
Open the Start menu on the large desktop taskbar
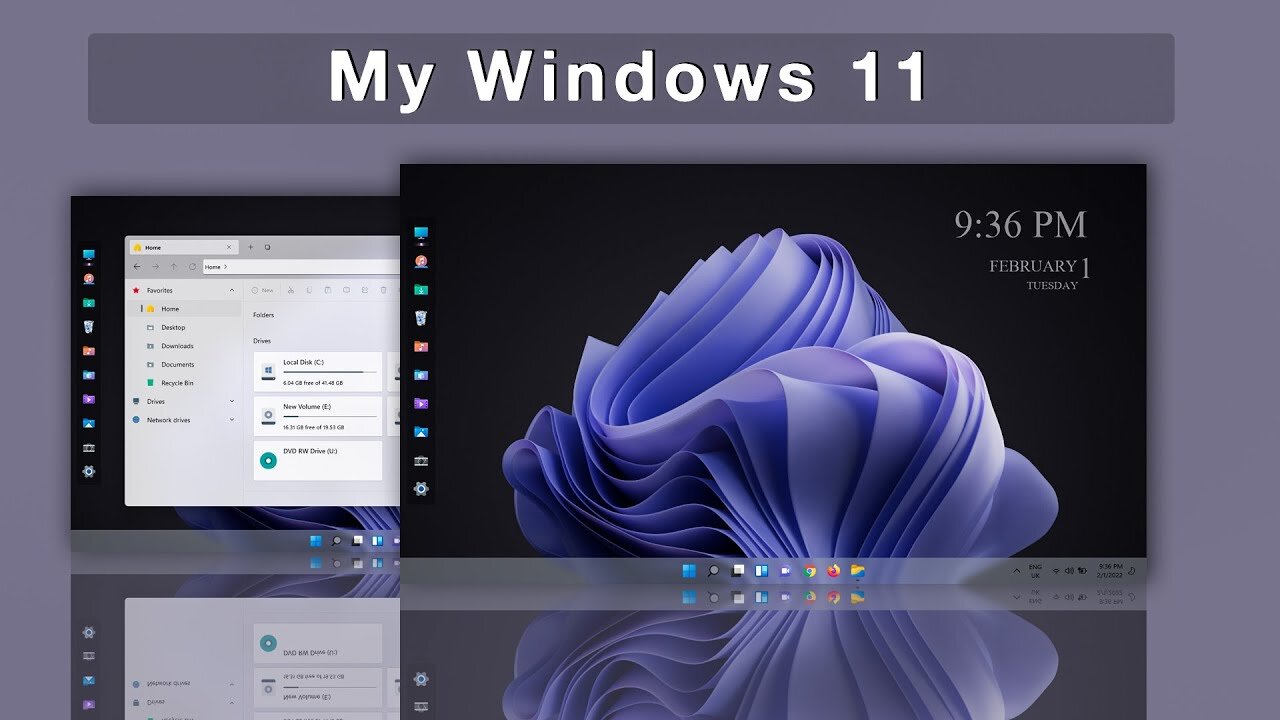point(689,571)
